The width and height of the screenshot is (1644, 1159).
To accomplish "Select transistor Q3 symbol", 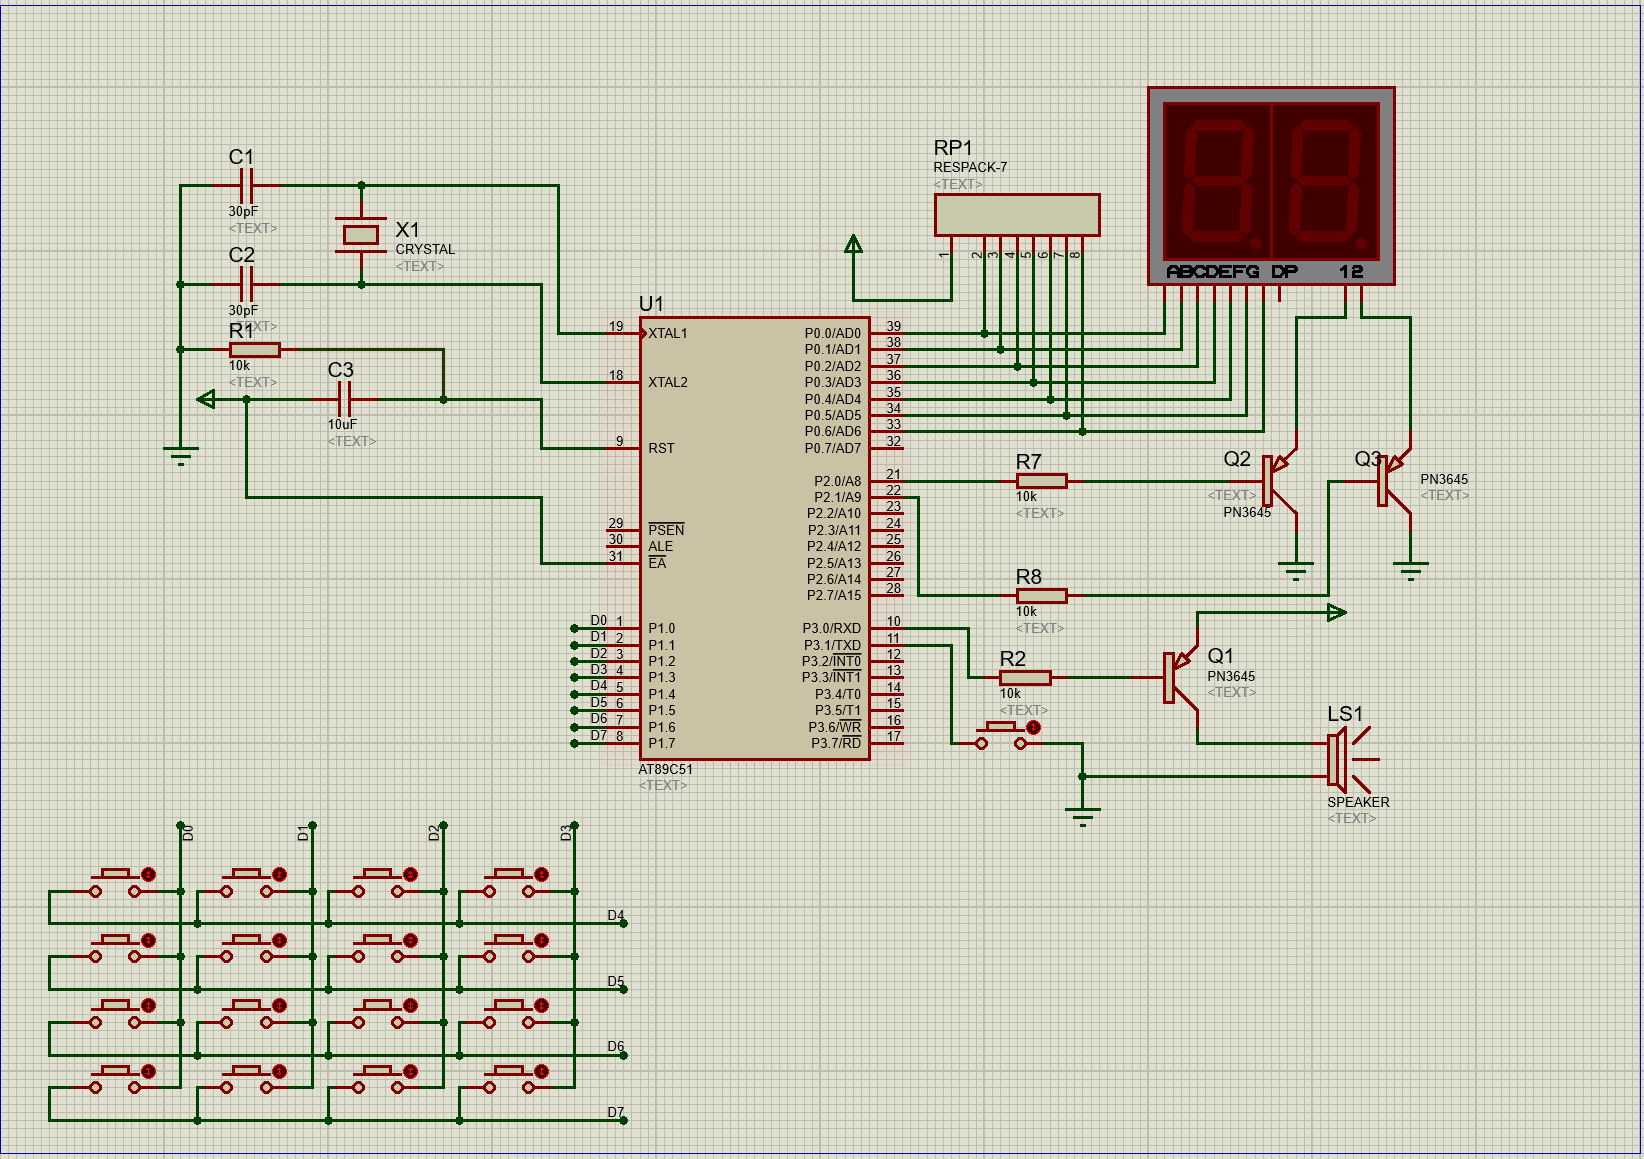I will point(1393,482).
